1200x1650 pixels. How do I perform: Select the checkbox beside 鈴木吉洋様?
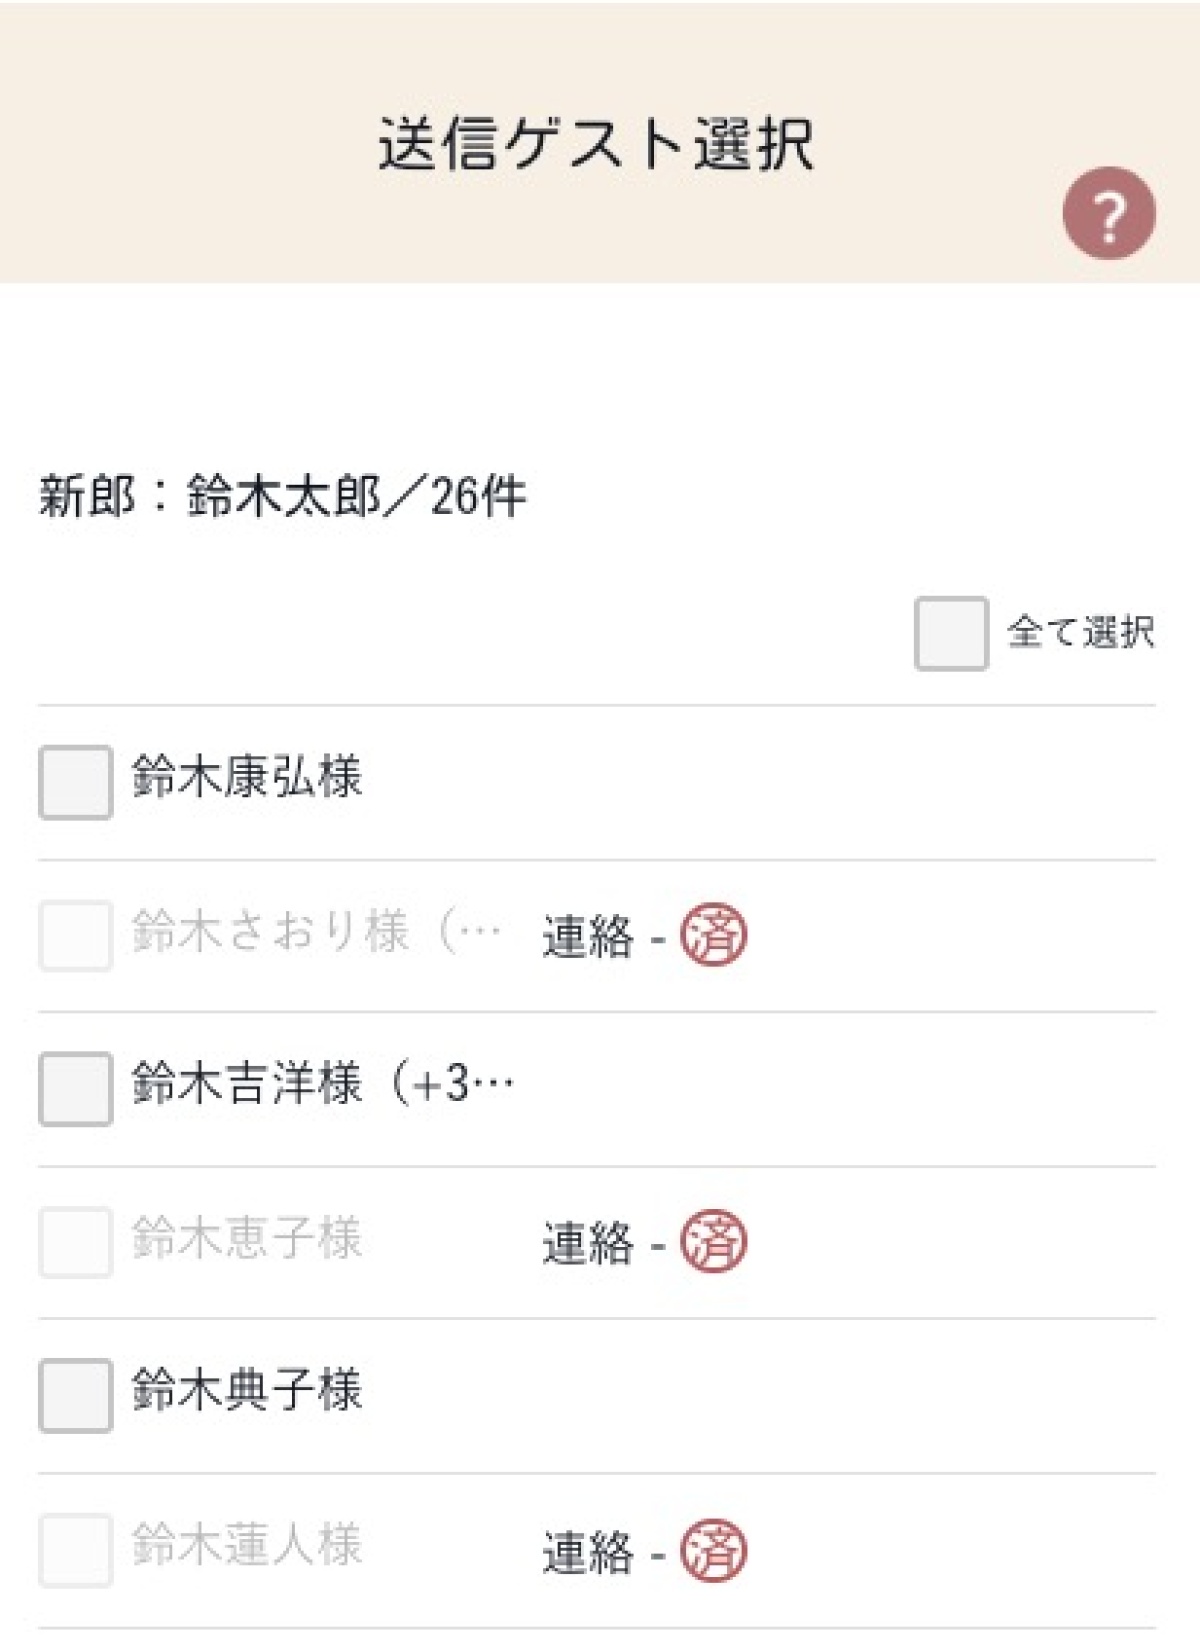[75, 1088]
